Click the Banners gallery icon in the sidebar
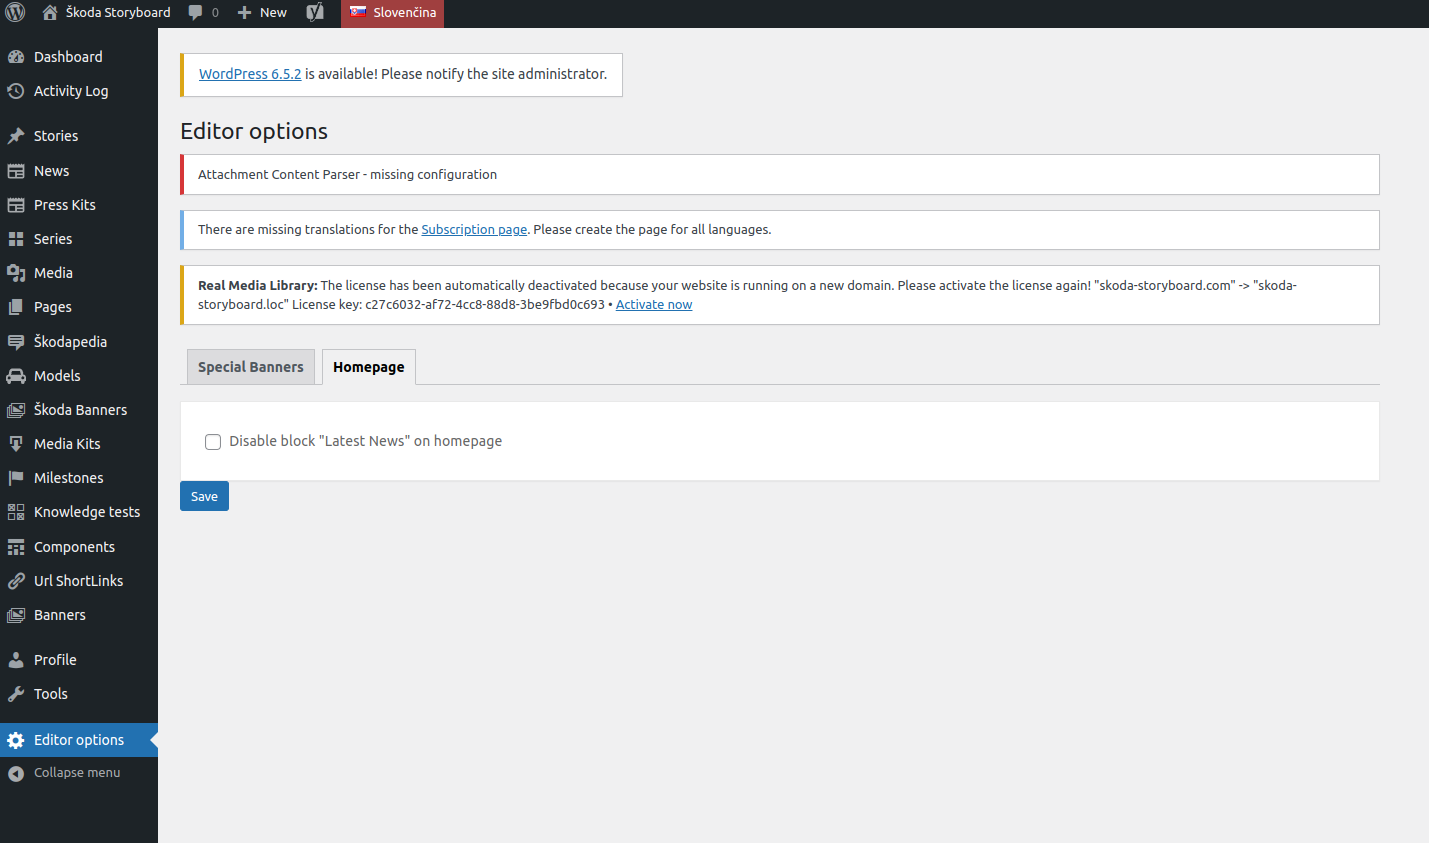The width and height of the screenshot is (1429, 843). coord(16,615)
